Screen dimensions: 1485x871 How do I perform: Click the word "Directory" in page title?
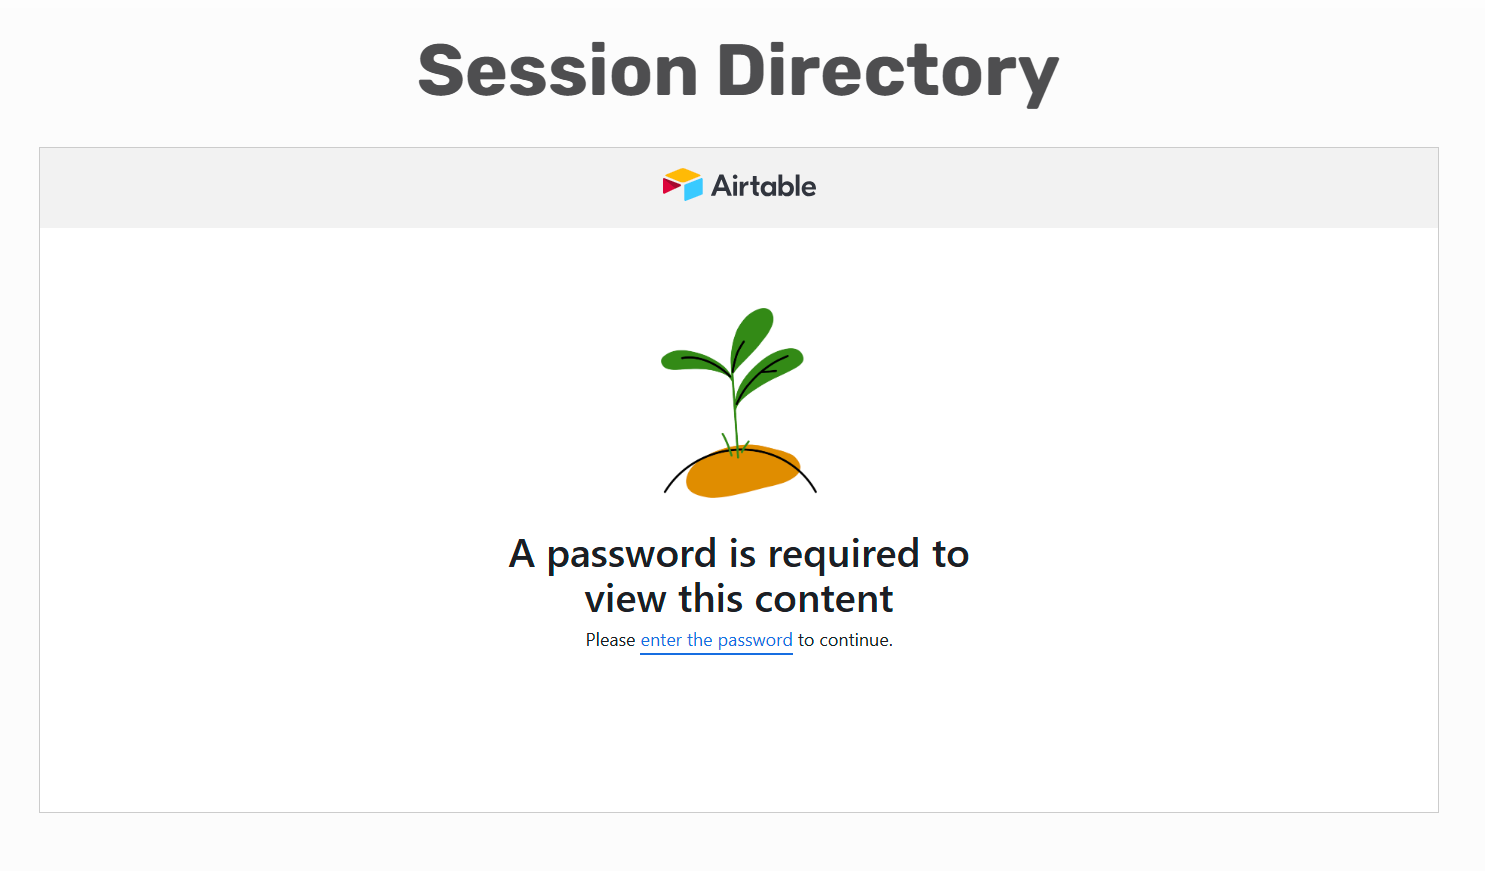click(x=888, y=74)
